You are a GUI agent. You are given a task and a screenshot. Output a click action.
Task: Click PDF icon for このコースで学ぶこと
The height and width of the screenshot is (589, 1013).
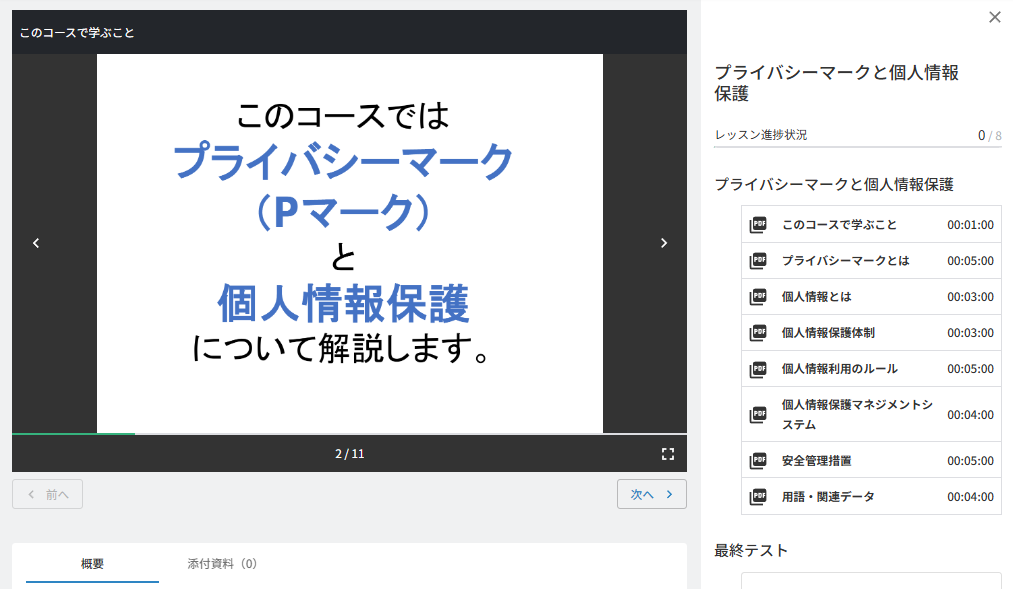(x=758, y=225)
